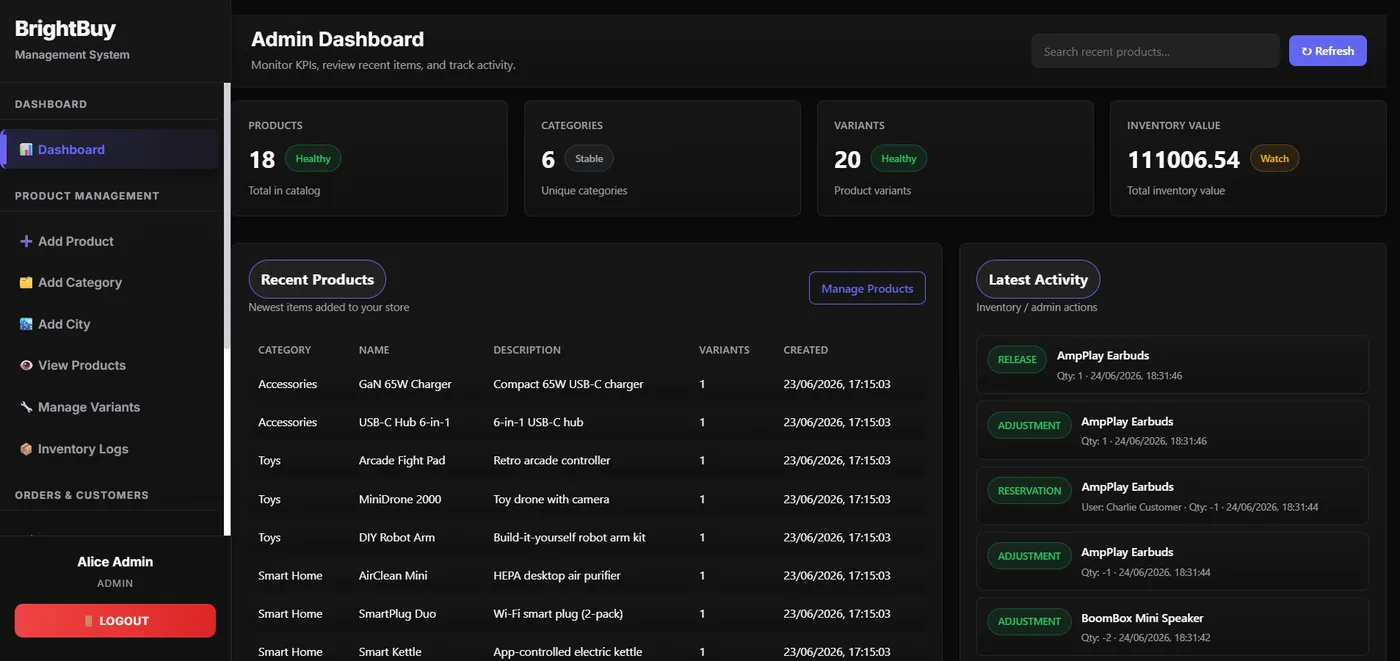Navigate to Add City

(109, 324)
